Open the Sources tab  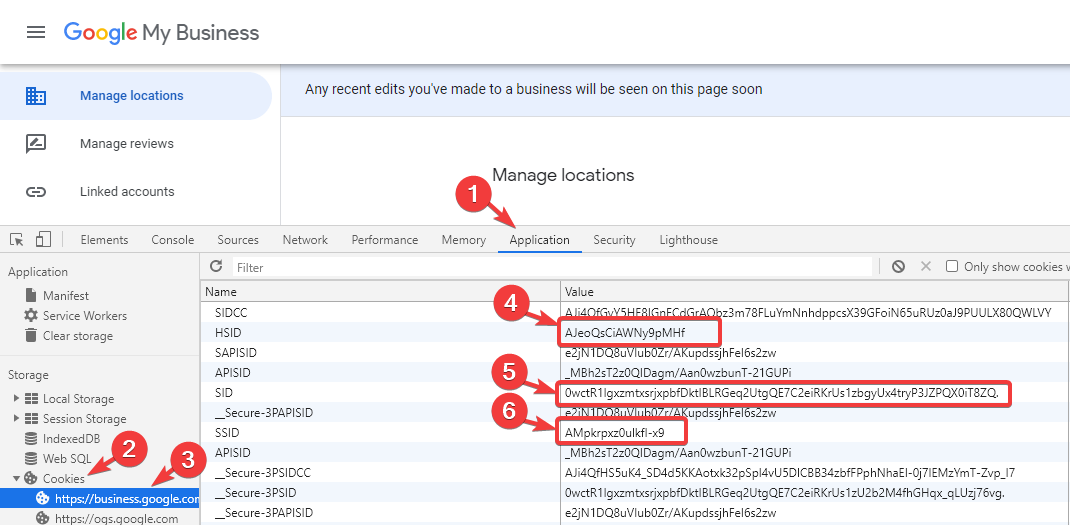(x=238, y=240)
